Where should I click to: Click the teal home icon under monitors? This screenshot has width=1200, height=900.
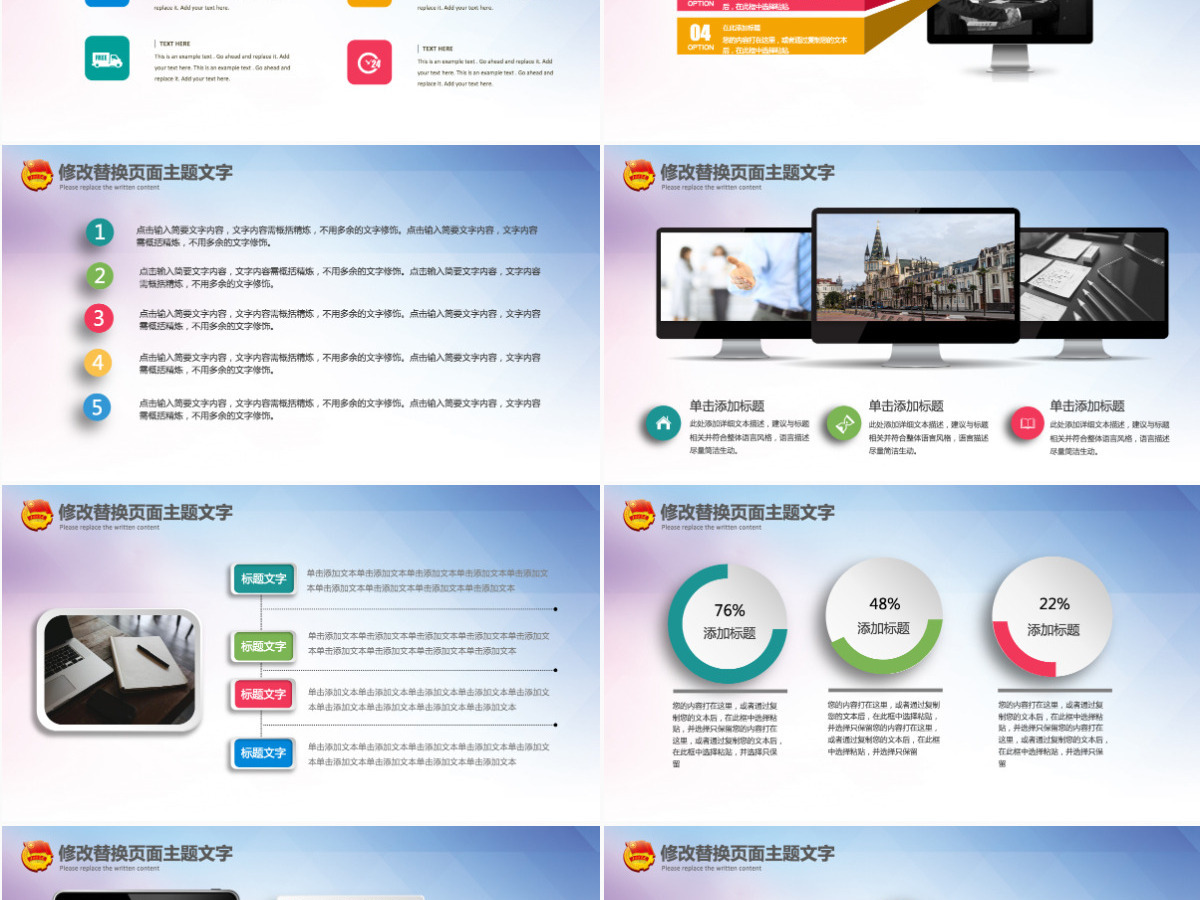(662, 424)
